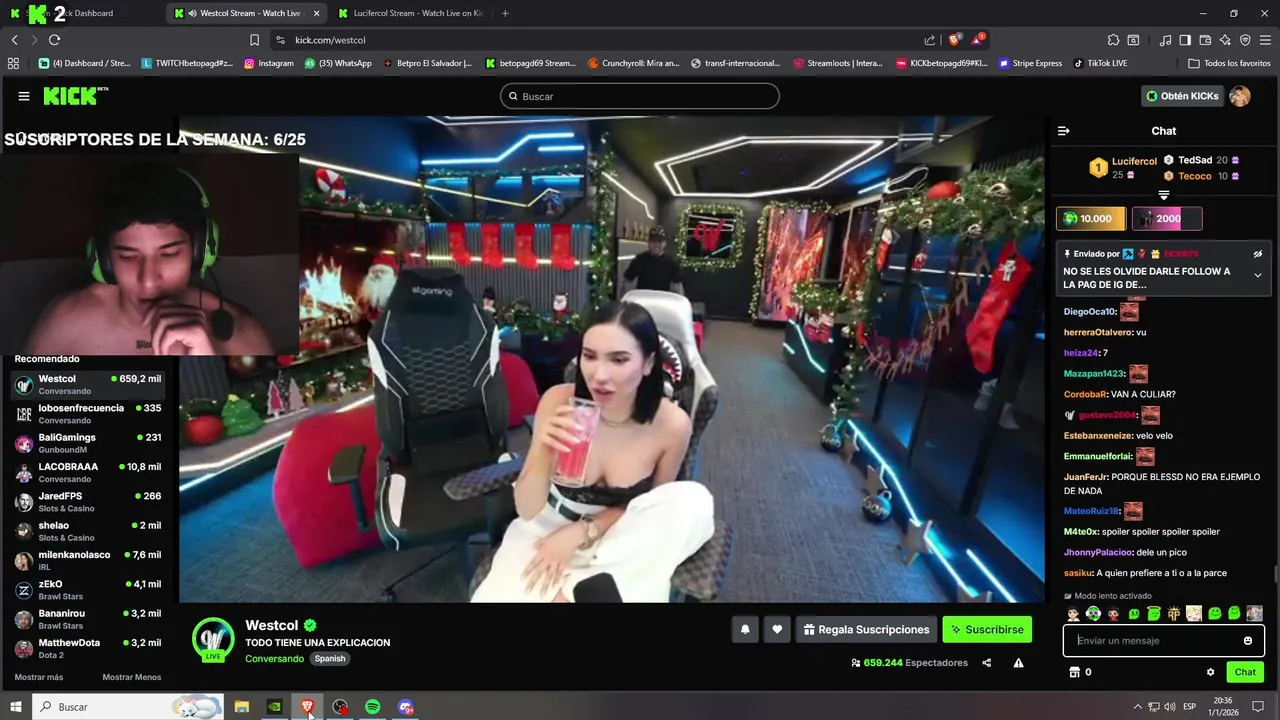Report the stream via the warning triangle icon
Viewport: 1280px width, 720px height.
[x=1018, y=663]
